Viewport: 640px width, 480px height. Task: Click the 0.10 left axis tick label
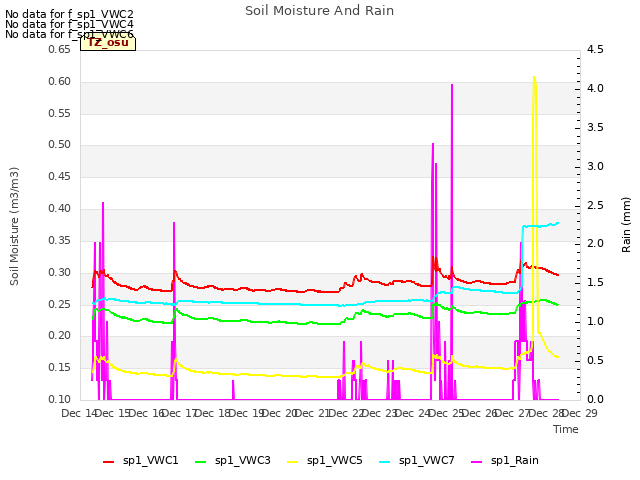(60, 399)
